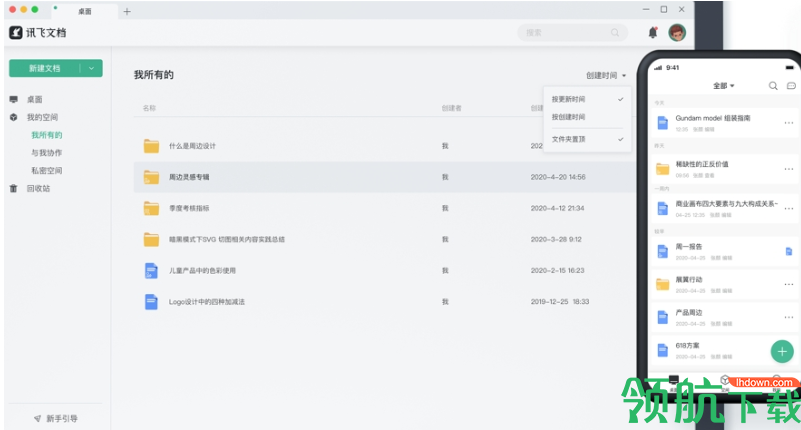Click document icon of 儿童产品中的色彩使用
801x430 pixels.
click(151, 271)
